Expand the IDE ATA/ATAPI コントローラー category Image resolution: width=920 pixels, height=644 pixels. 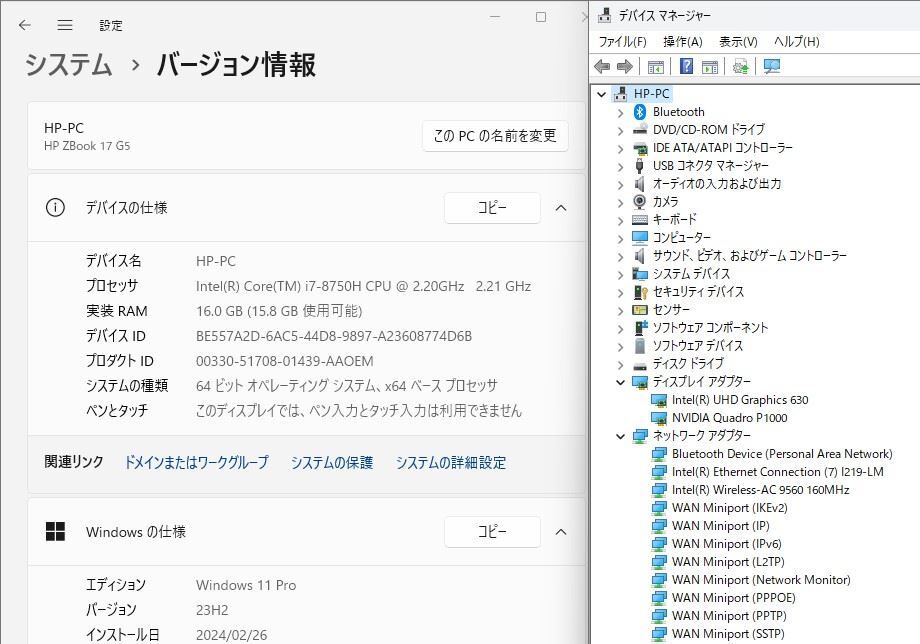pyautogui.click(x=621, y=148)
